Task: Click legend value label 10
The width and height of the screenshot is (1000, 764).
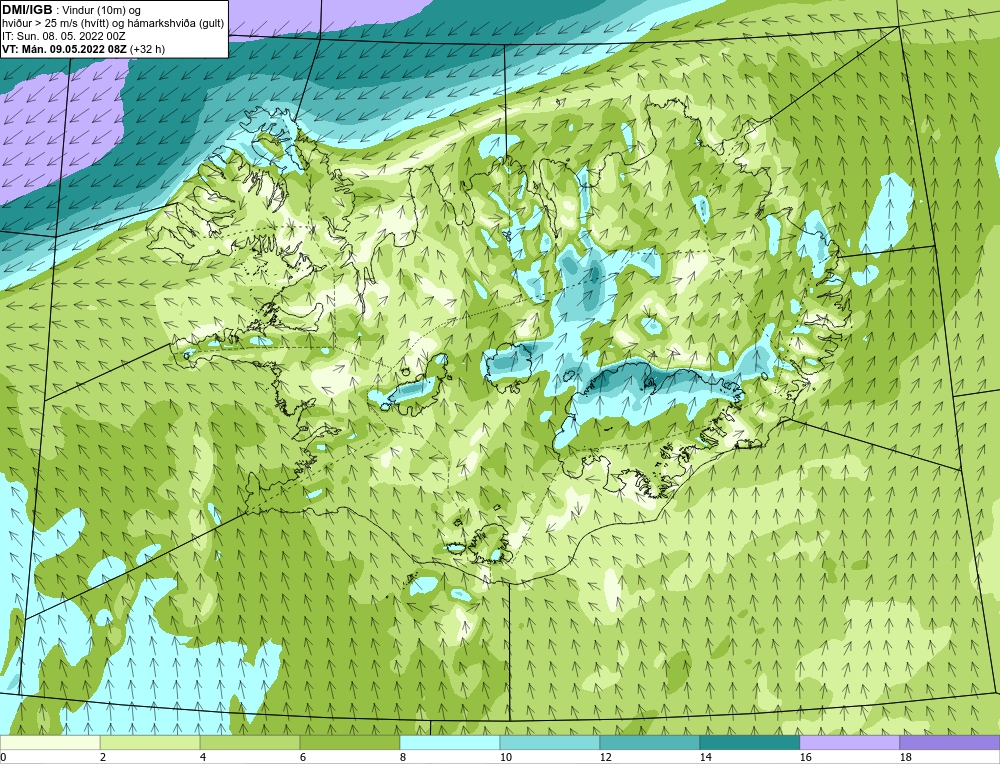Action: (x=505, y=757)
